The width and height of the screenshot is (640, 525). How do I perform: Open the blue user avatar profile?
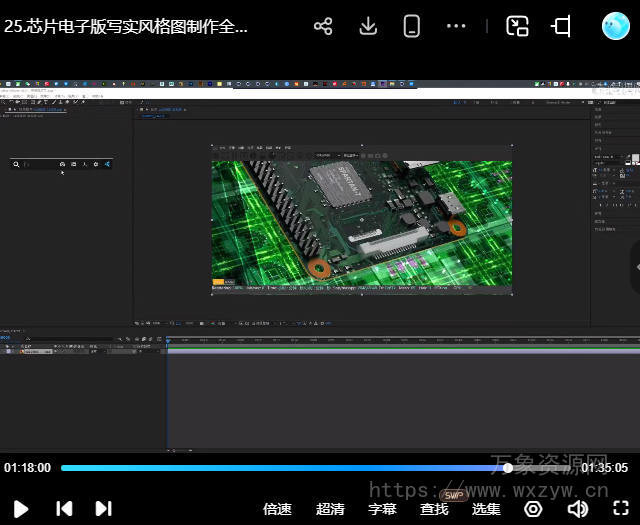click(615, 27)
